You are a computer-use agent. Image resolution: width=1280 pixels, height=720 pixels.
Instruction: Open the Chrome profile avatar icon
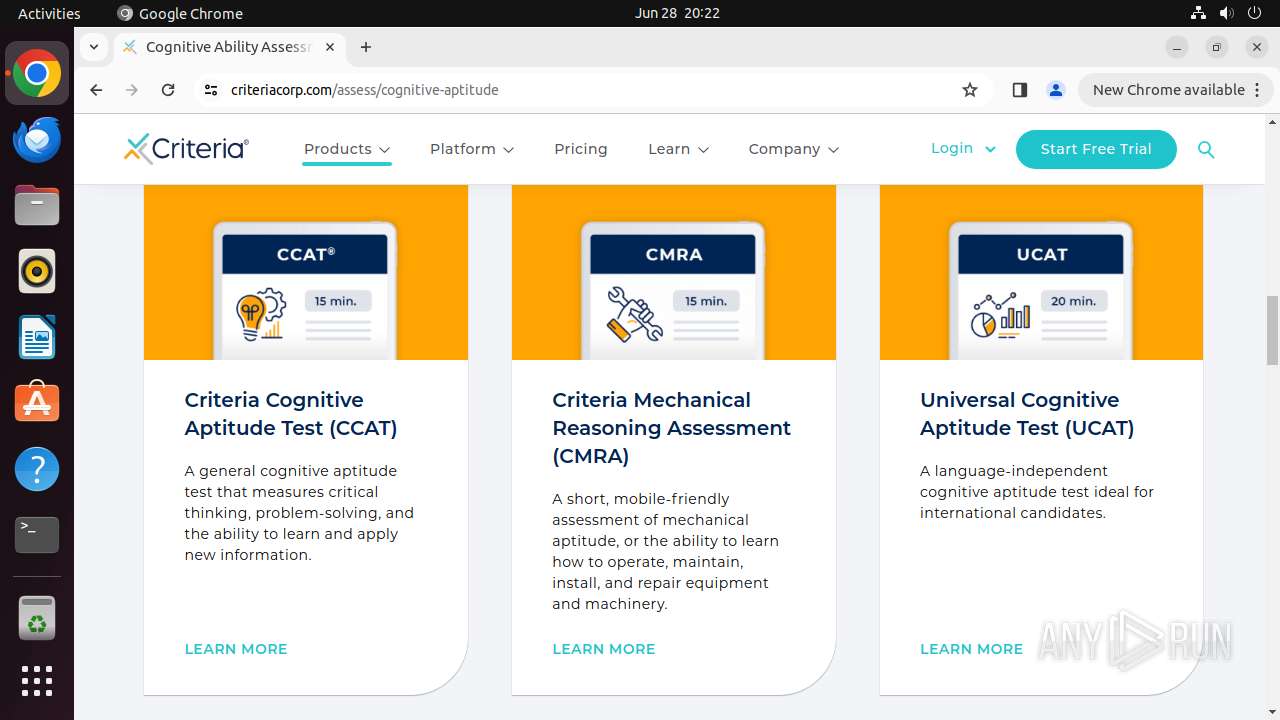tap(1056, 90)
